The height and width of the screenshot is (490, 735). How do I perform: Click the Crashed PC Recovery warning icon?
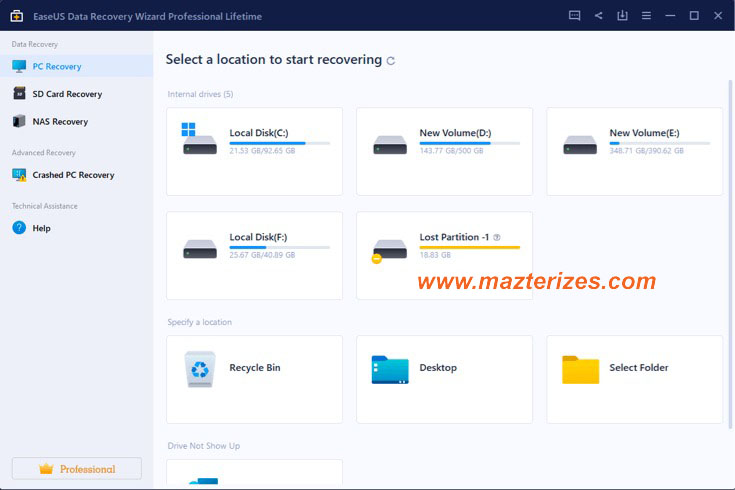[x=19, y=175]
